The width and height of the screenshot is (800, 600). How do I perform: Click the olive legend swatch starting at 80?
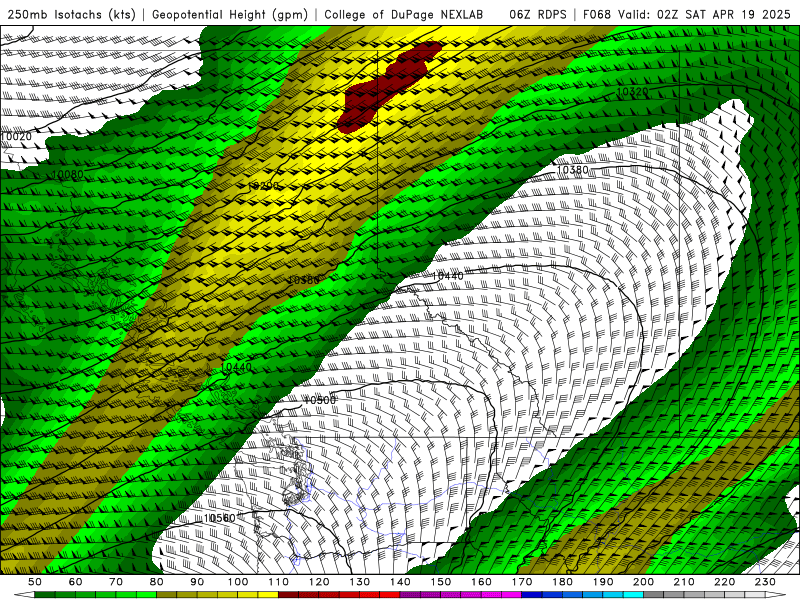pyautogui.click(x=167, y=595)
